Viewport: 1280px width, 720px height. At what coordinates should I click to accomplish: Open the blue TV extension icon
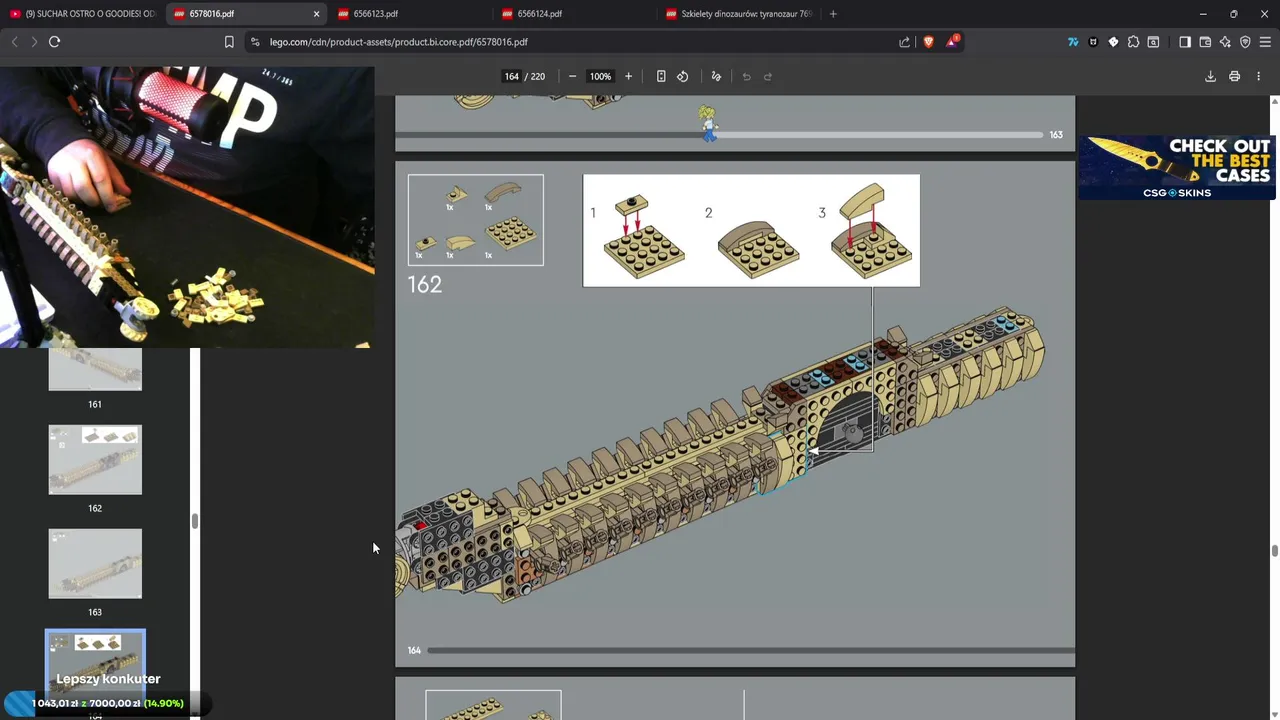coord(1073,42)
